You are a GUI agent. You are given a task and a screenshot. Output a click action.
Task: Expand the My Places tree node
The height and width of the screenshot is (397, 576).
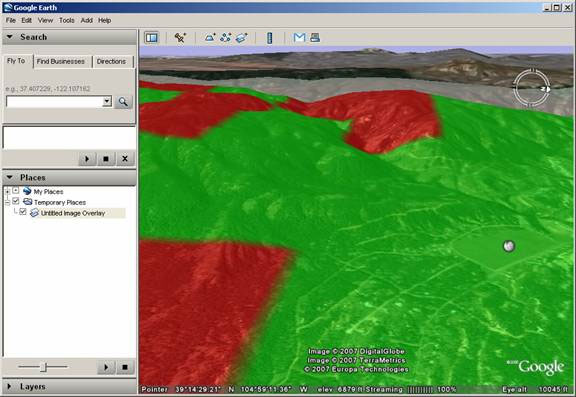[7, 191]
